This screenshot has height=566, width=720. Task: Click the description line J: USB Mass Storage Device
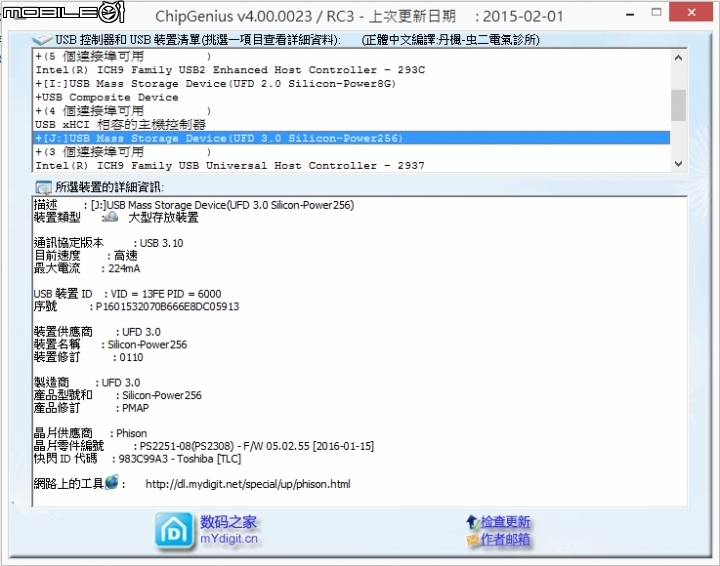(x=222, y=205)
